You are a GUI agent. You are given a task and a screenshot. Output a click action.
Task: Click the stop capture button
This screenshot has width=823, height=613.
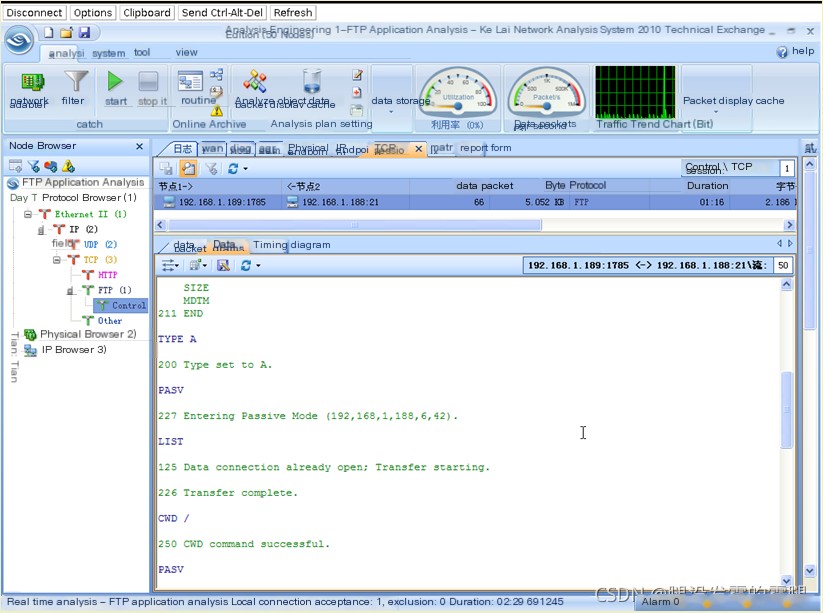(148, 82)
